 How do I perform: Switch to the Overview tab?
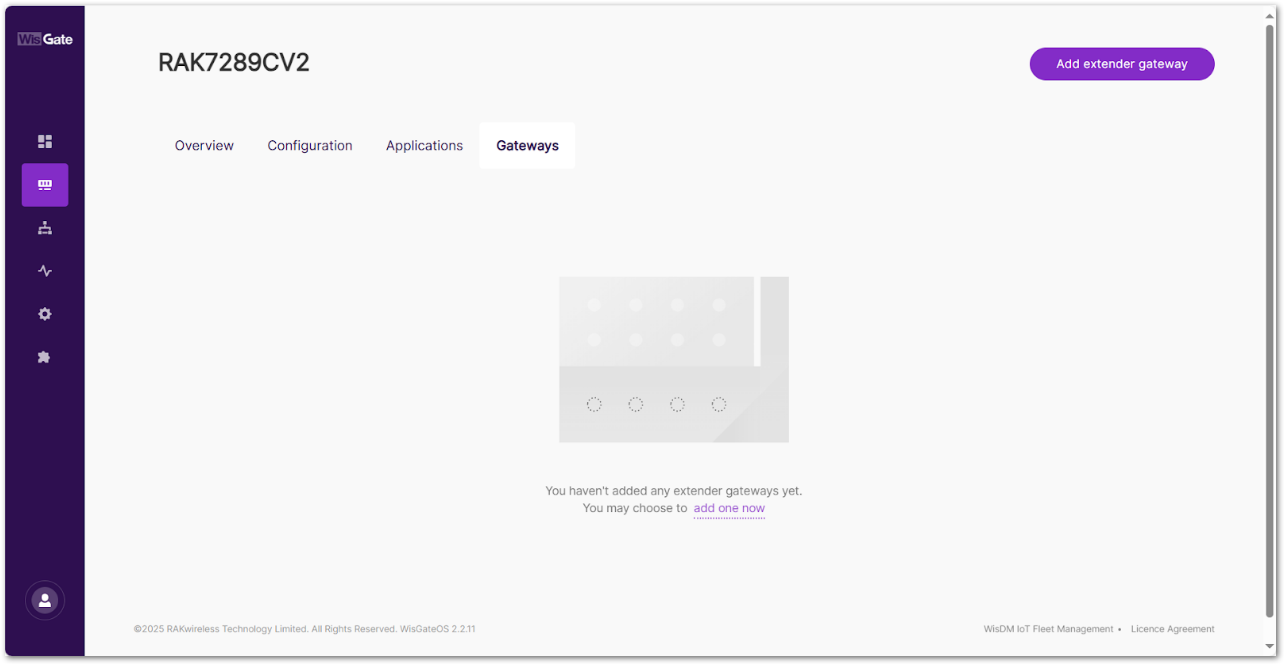[x=204, y=145]
